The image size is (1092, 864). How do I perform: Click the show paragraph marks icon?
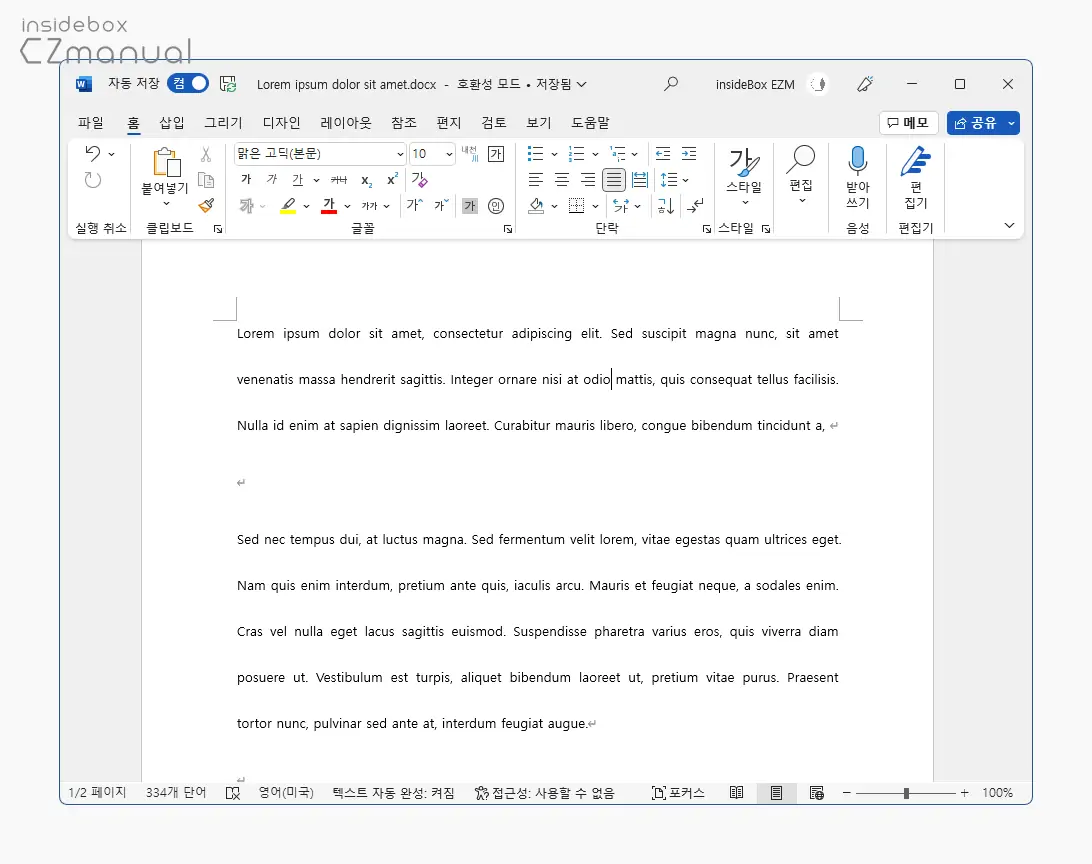[695, 205]
